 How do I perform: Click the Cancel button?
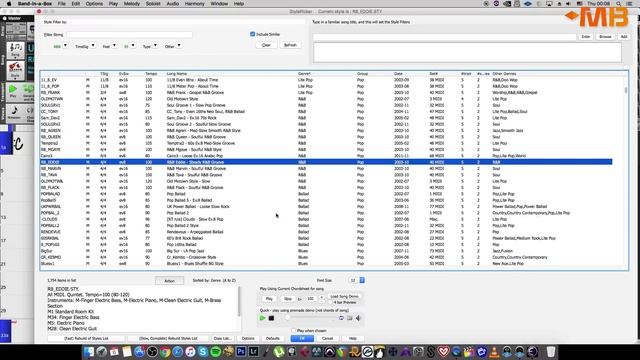(327, 338)
